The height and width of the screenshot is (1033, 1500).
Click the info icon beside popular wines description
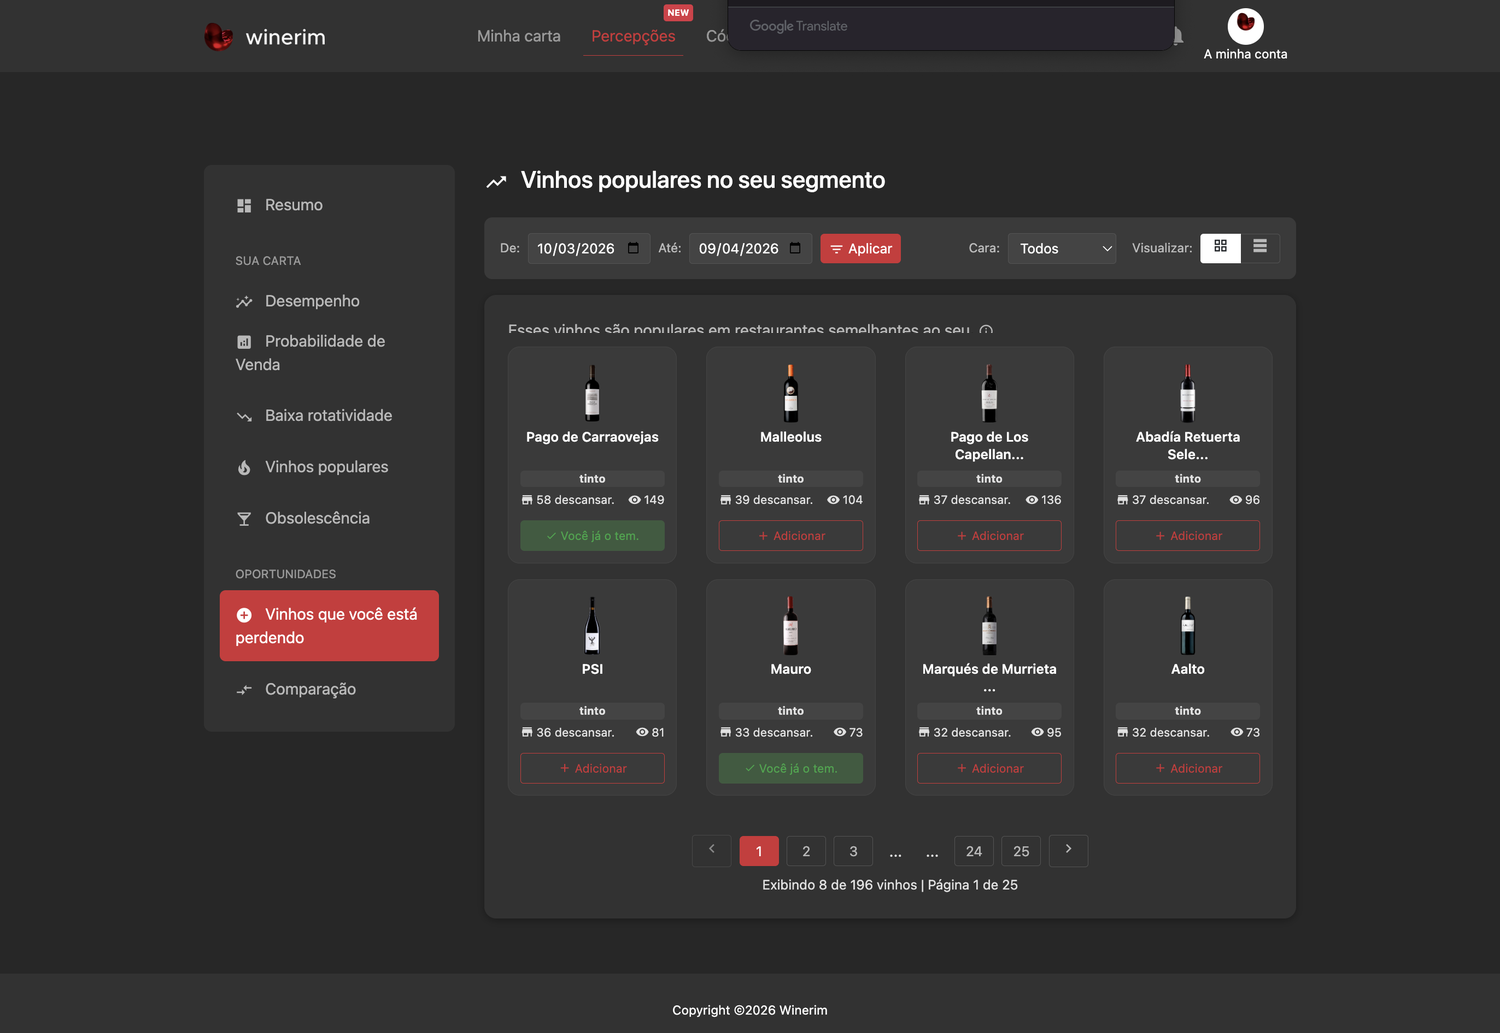point(986,330)
